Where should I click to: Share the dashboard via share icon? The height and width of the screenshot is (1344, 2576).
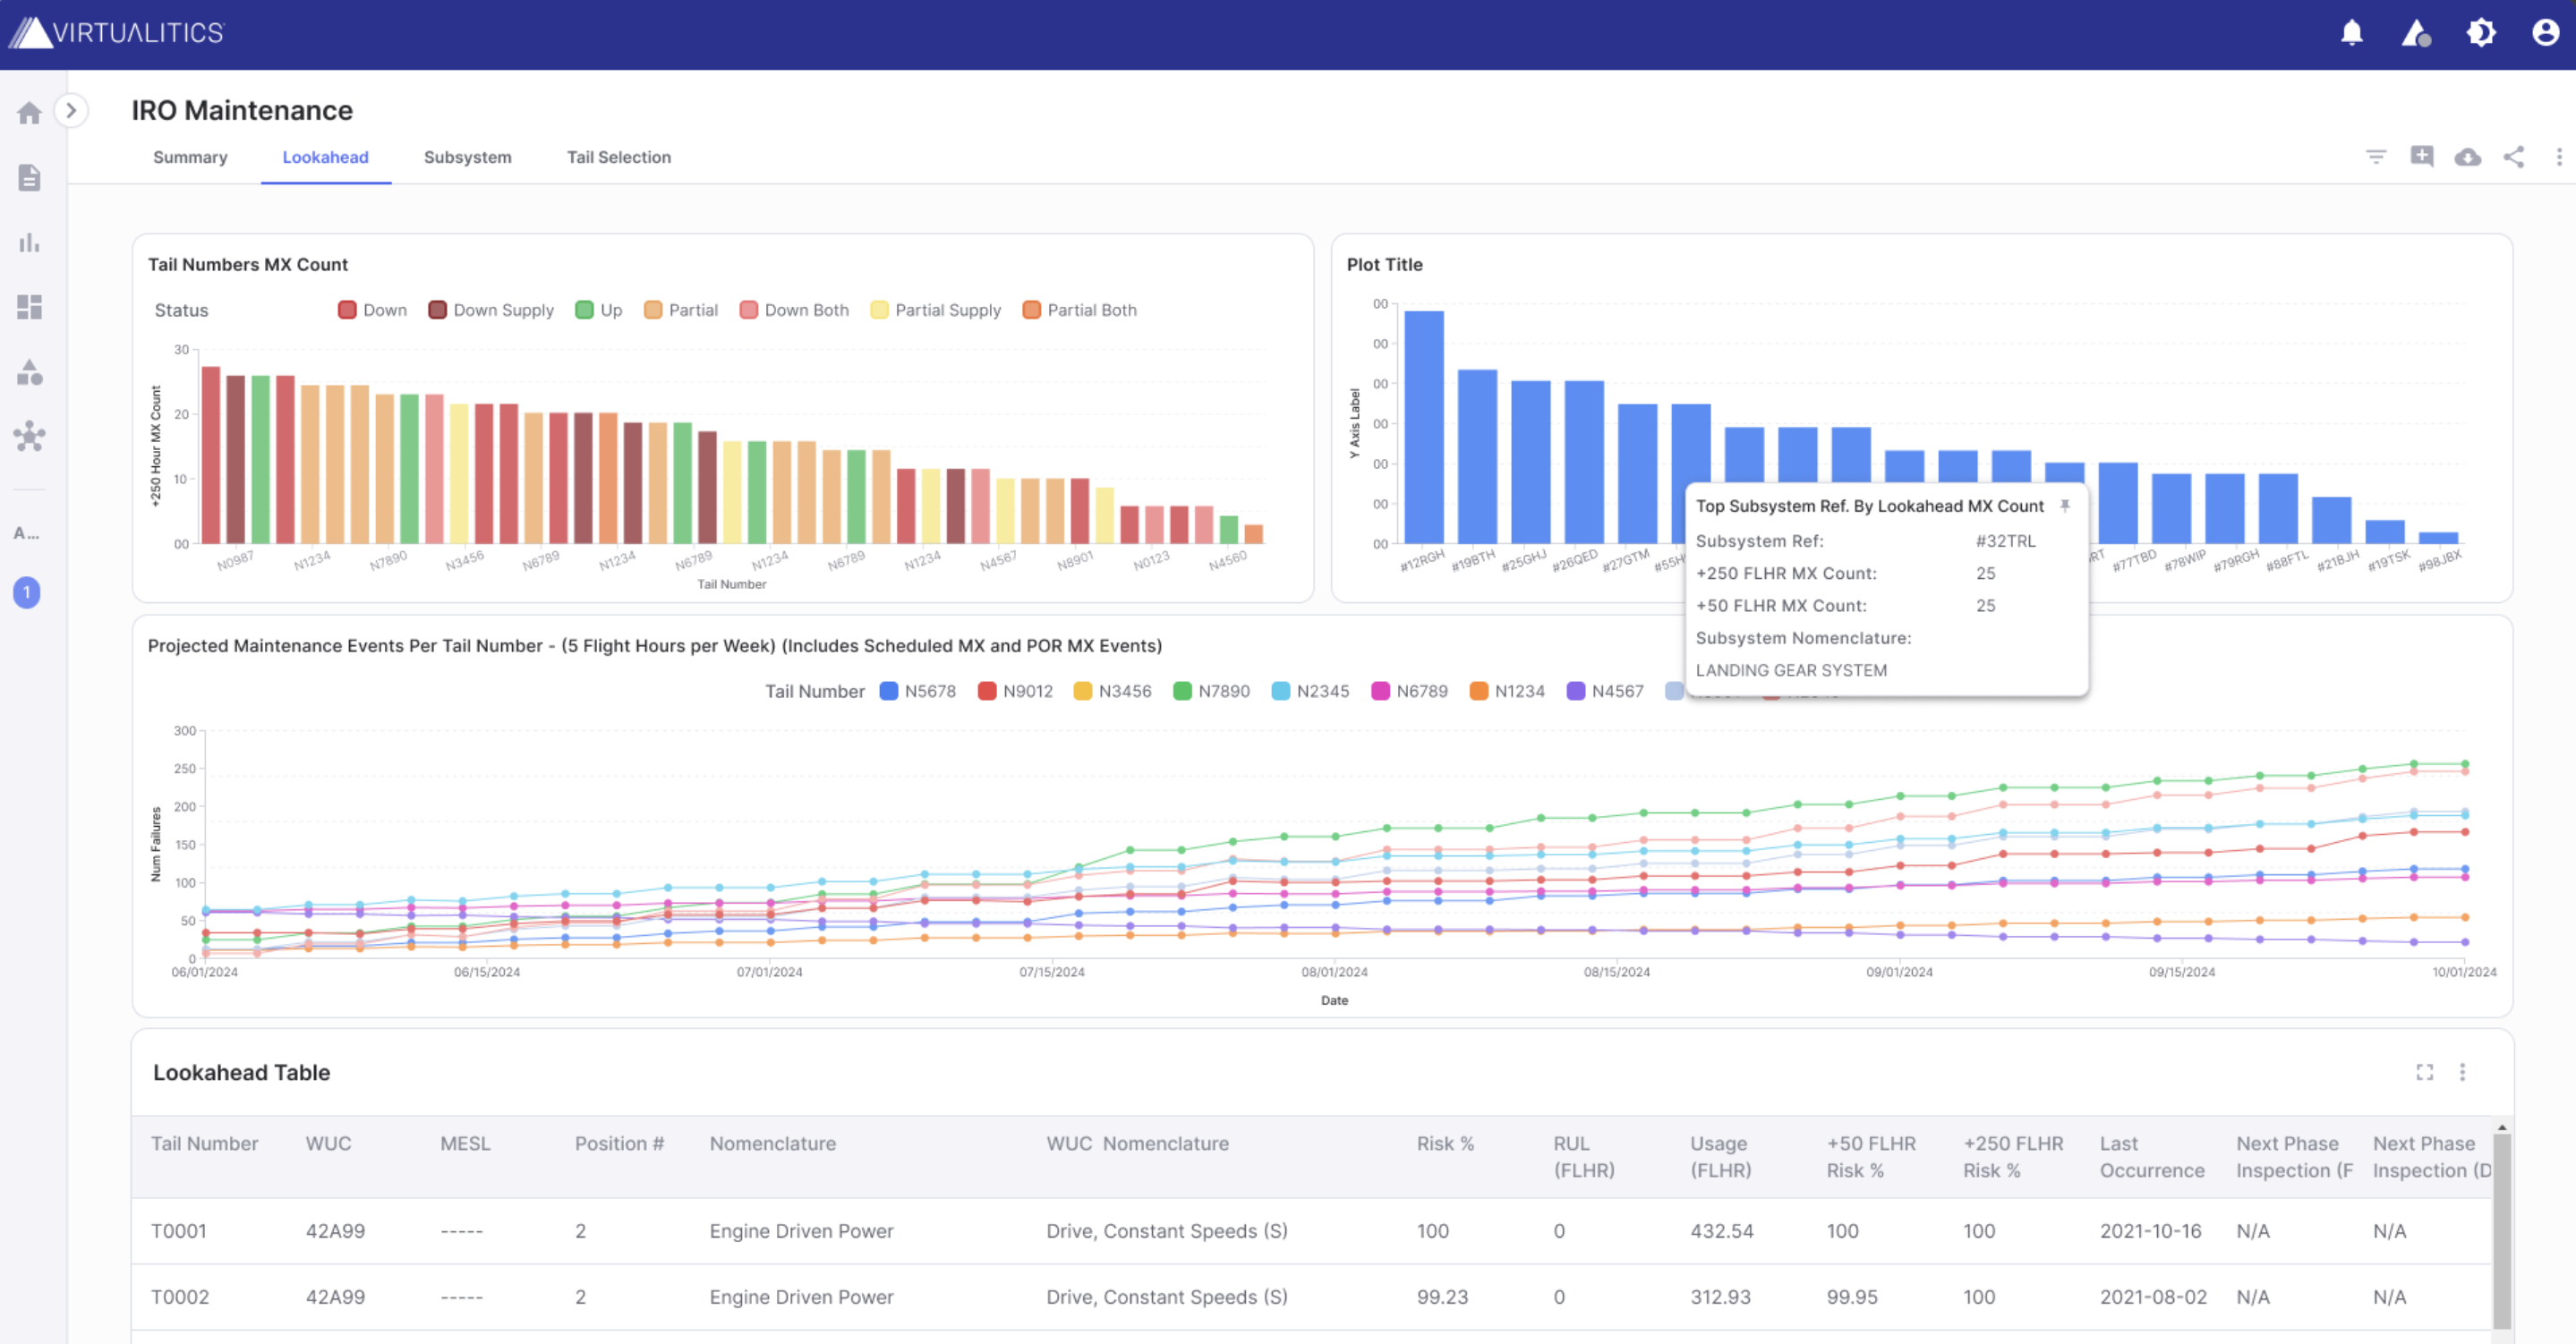tap(2513, 157)
